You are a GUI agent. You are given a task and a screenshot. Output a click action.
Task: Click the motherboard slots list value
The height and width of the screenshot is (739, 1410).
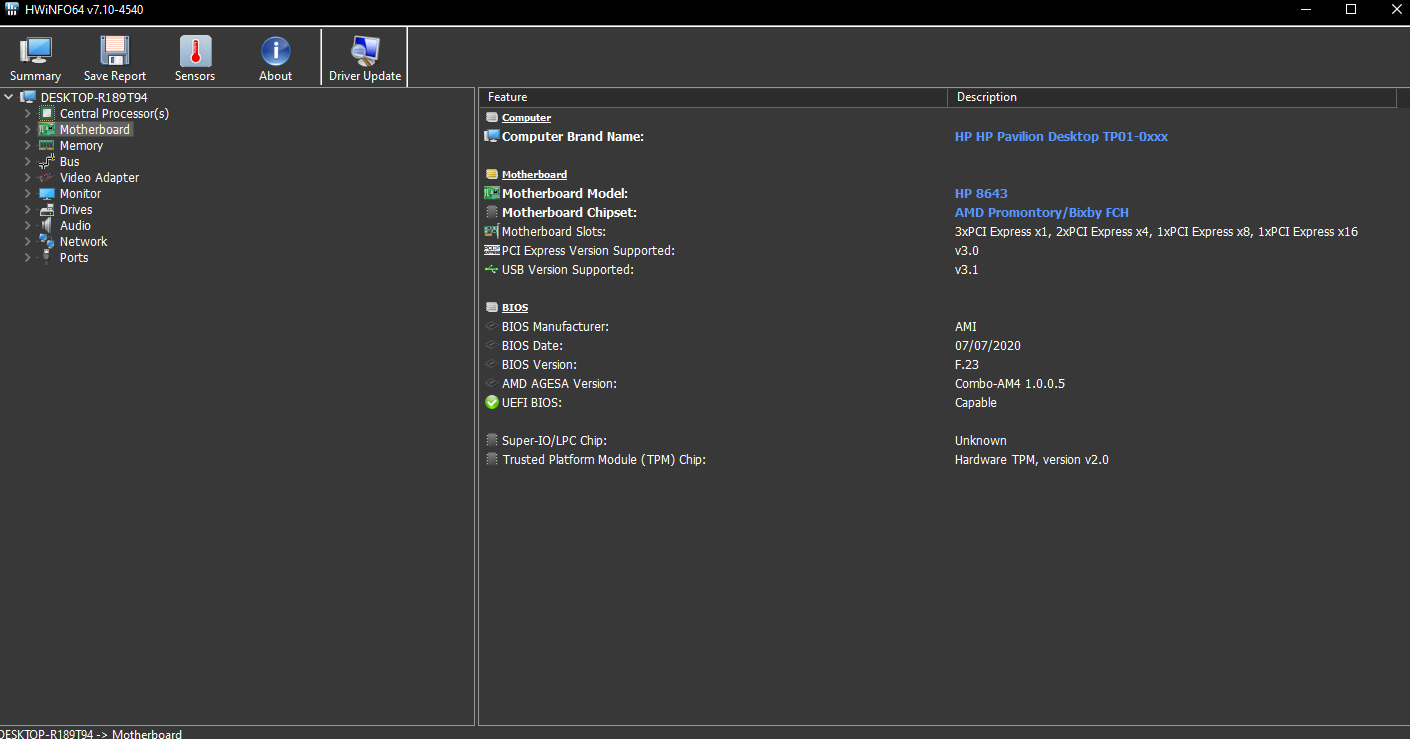tap(1156, 231)
